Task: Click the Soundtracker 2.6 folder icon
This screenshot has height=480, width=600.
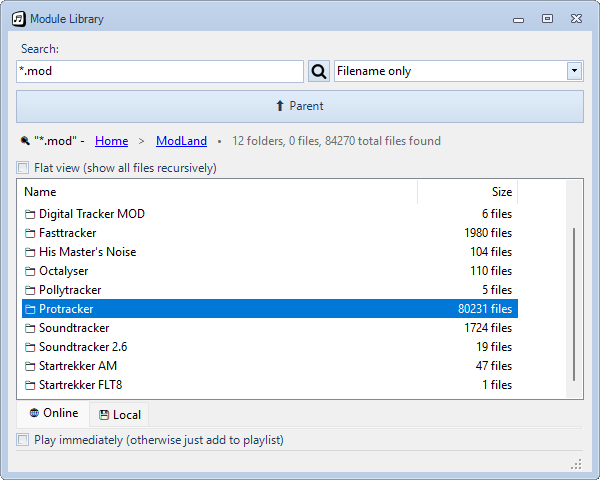Action: point(30,347)
